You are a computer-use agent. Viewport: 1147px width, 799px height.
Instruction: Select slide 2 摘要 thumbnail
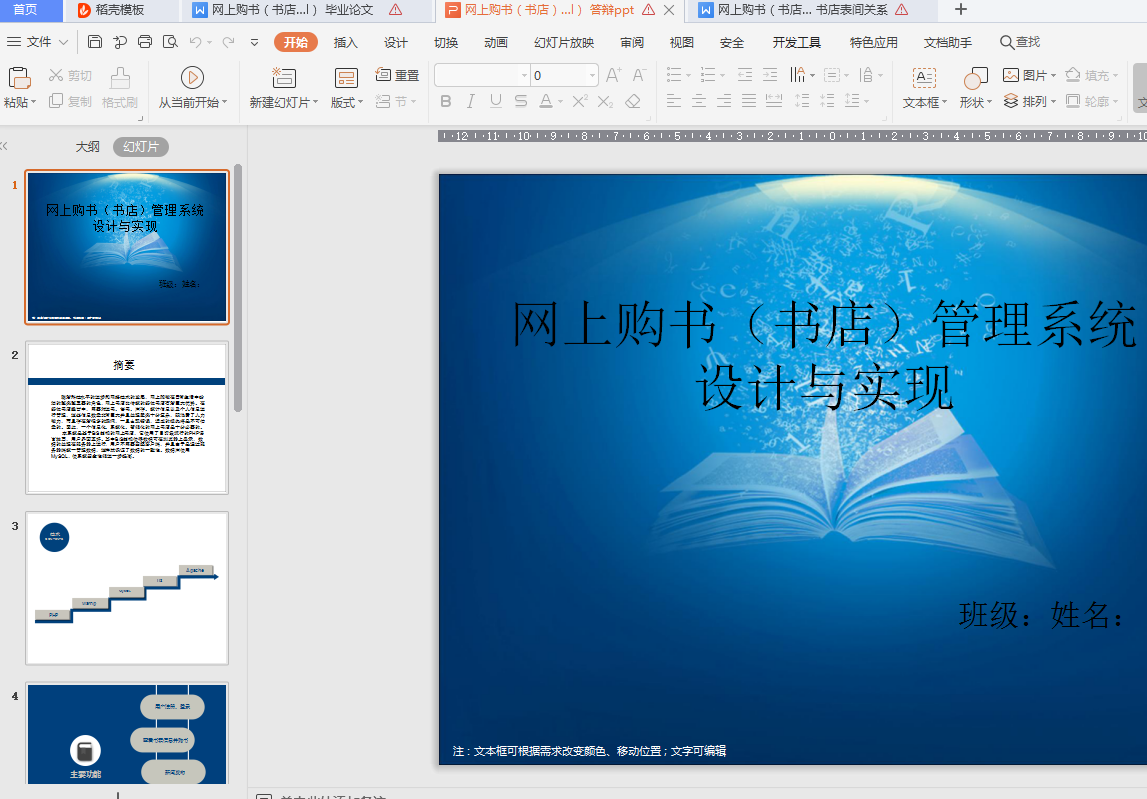127,418
